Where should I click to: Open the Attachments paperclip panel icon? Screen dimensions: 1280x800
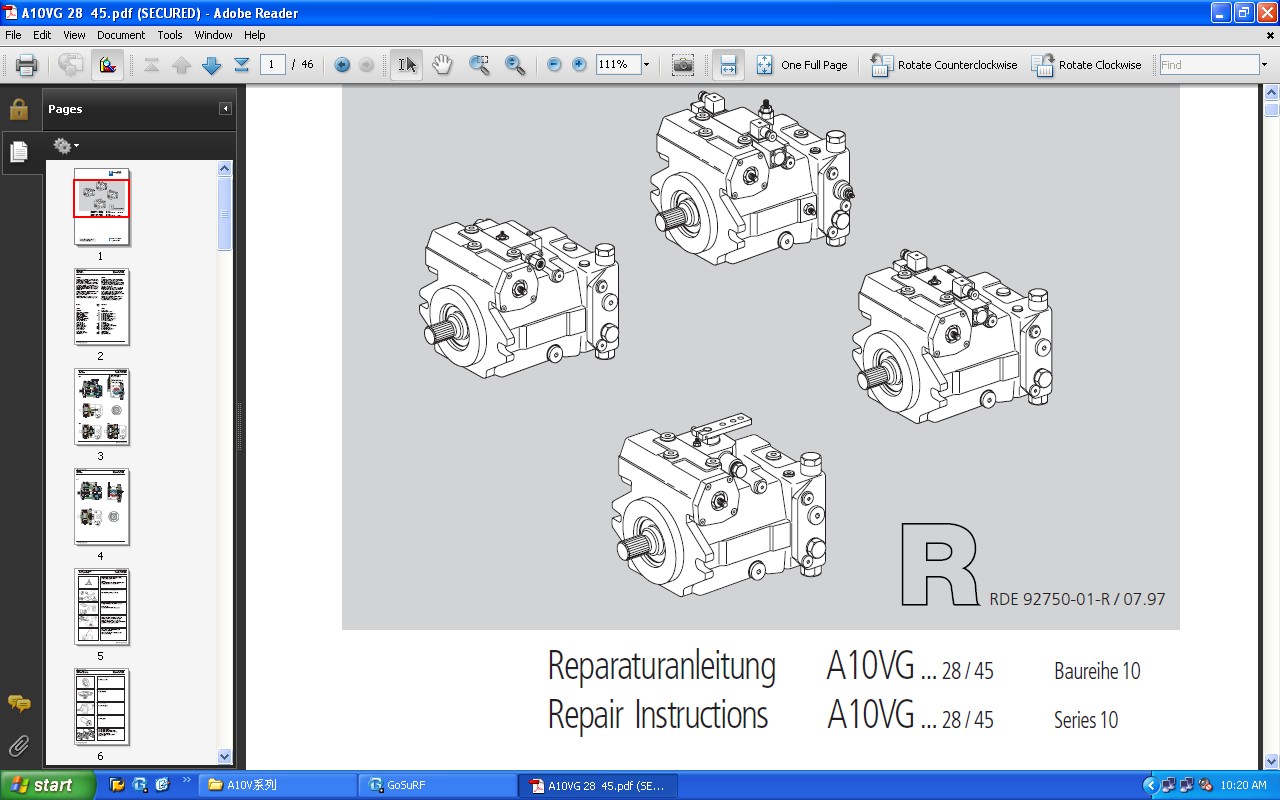(x=19, y=746)
